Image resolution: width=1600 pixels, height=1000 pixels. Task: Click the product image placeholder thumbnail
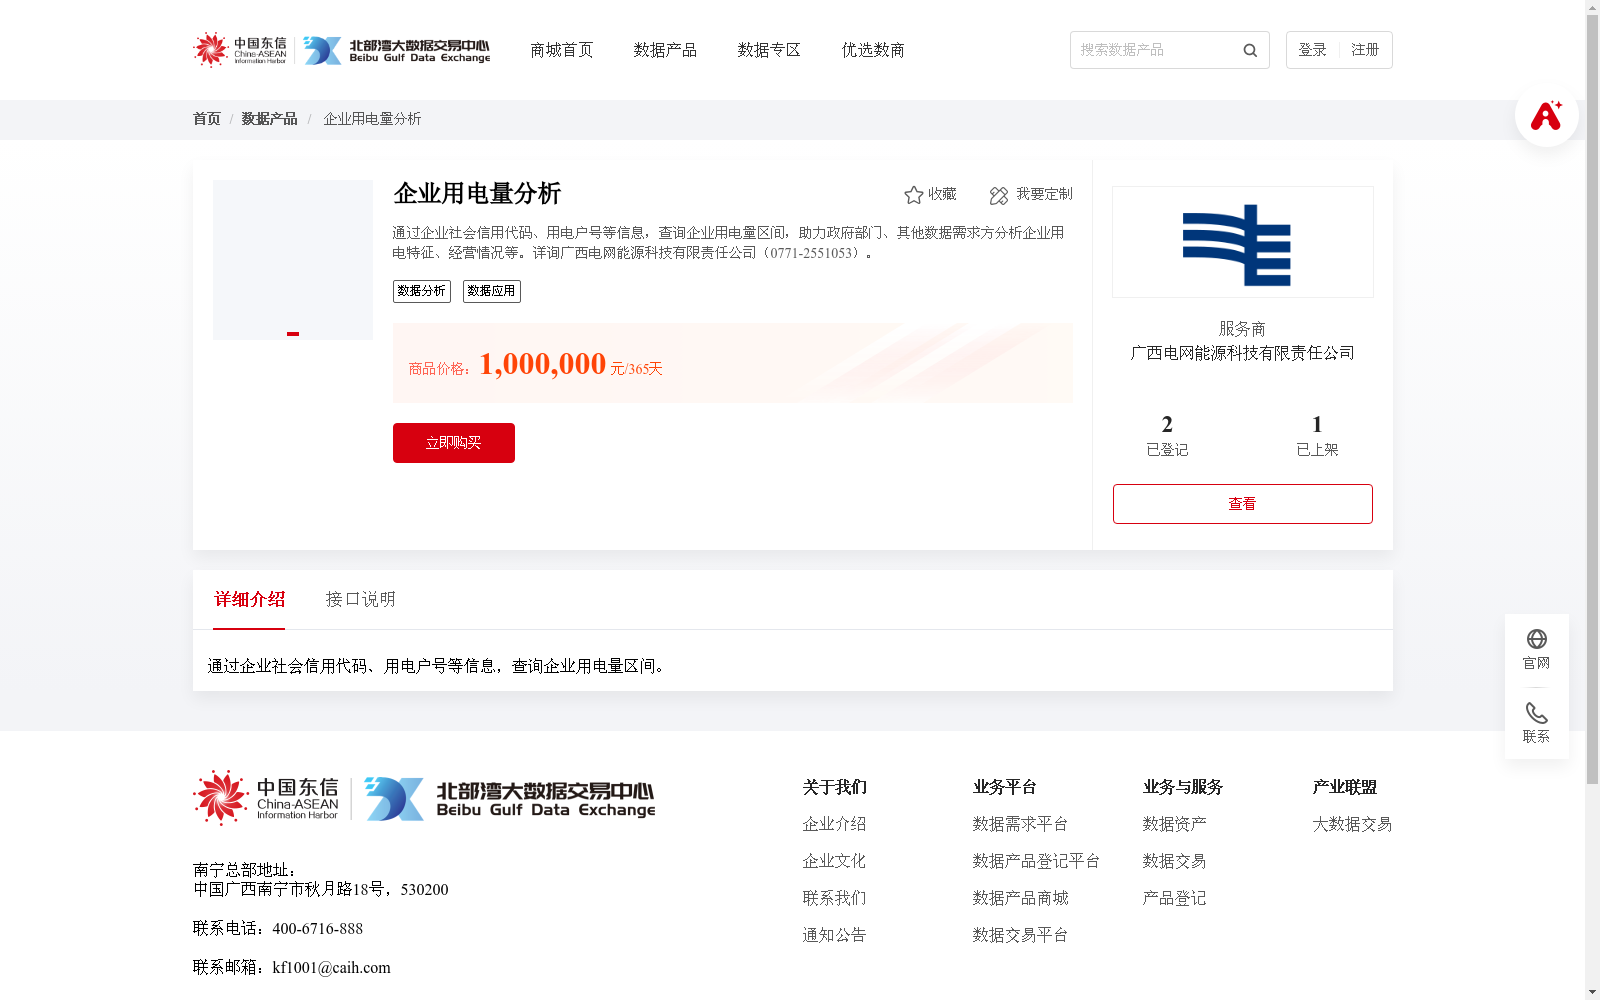click(293, 260)
